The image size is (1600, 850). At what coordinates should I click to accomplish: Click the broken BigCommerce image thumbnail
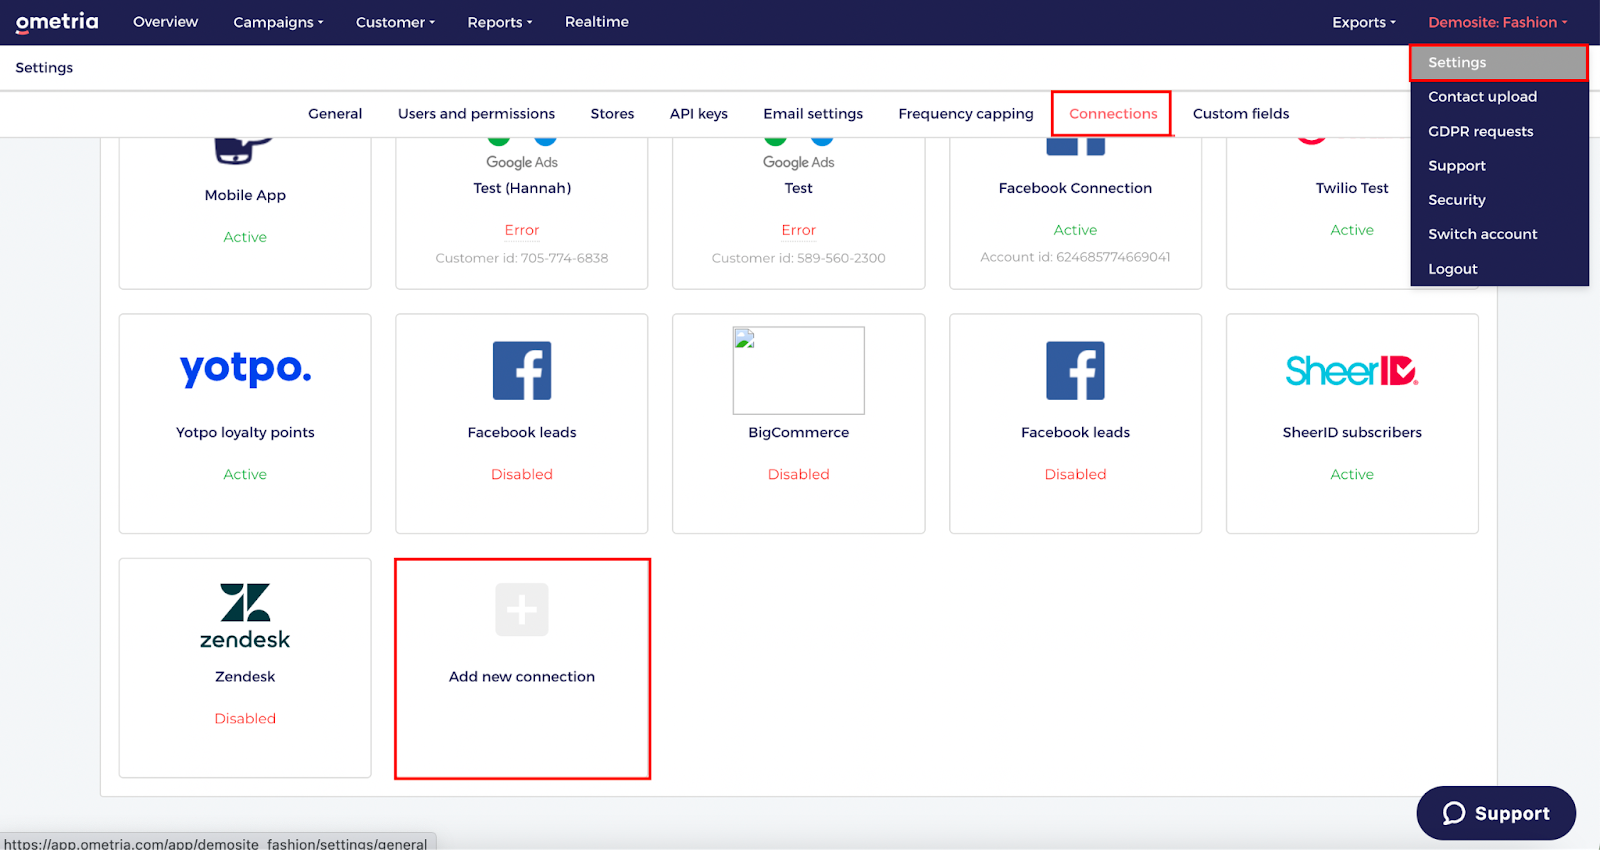(799, 370)
